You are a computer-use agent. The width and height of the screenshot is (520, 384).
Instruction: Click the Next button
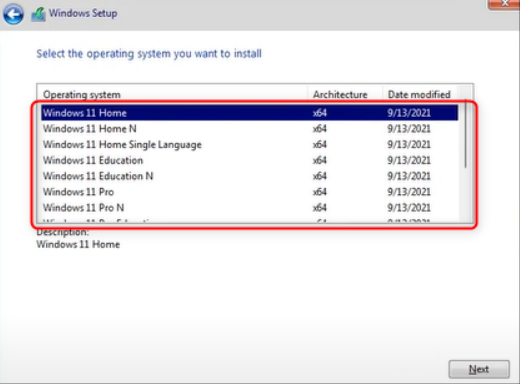pos(479,369)
